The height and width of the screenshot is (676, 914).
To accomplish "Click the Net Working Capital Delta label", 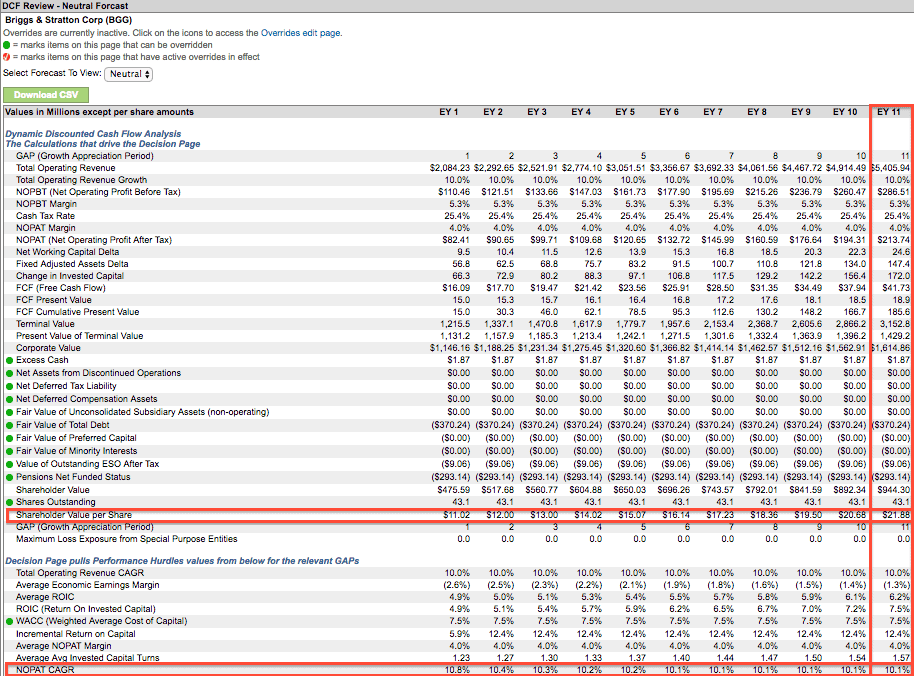I will click(68, 252).
